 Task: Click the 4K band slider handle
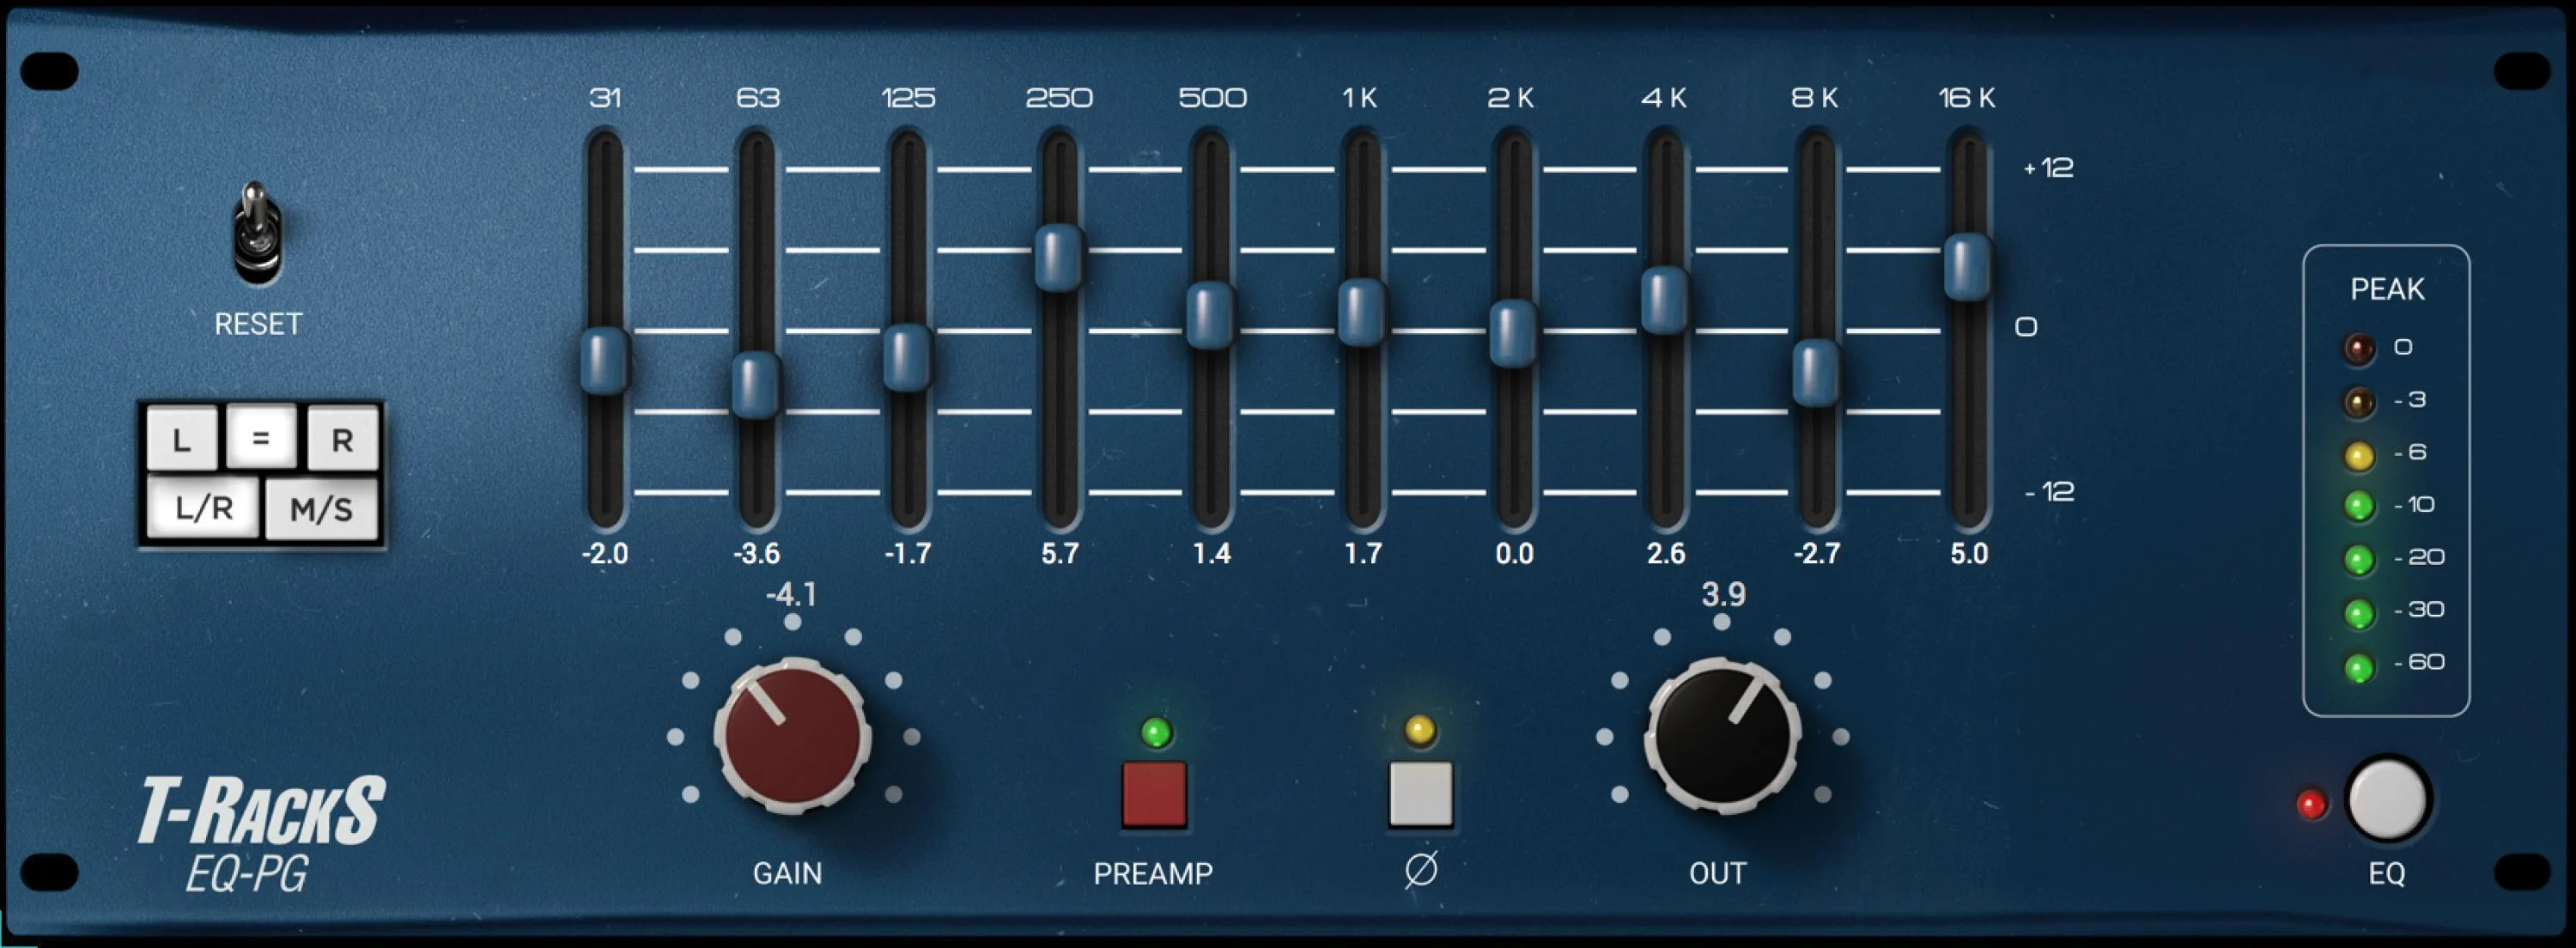pos(1665,300)
